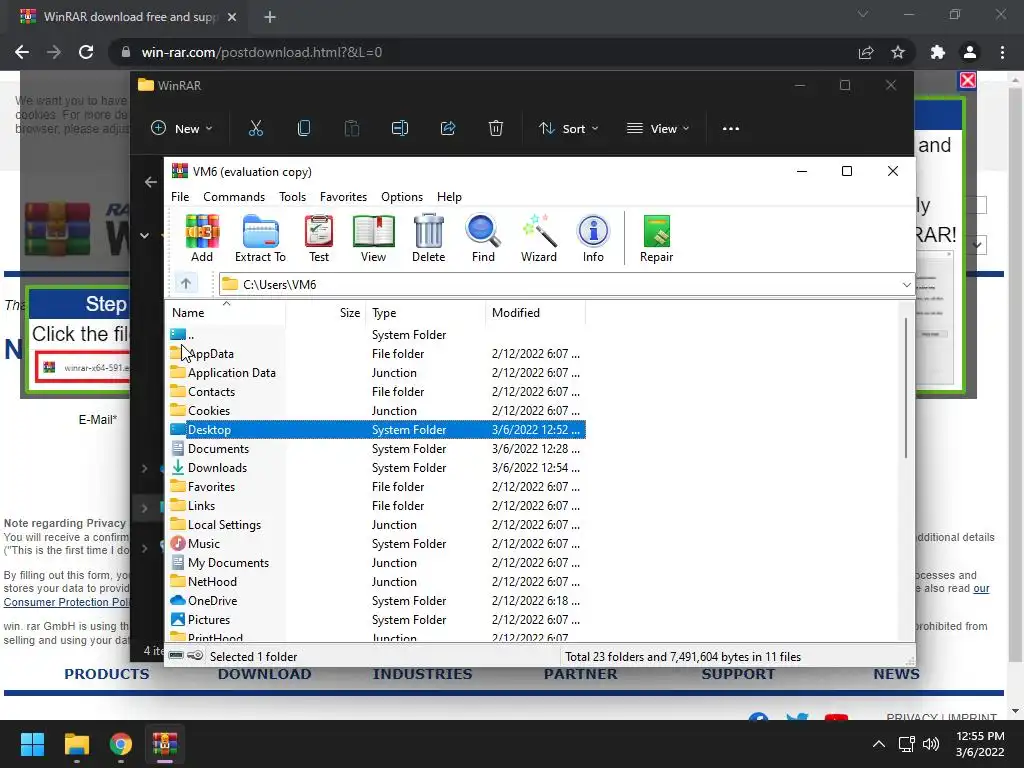This screenshot has height=768, width=1024.
Task: Select the Application Data row
Action: pos(376,372)
